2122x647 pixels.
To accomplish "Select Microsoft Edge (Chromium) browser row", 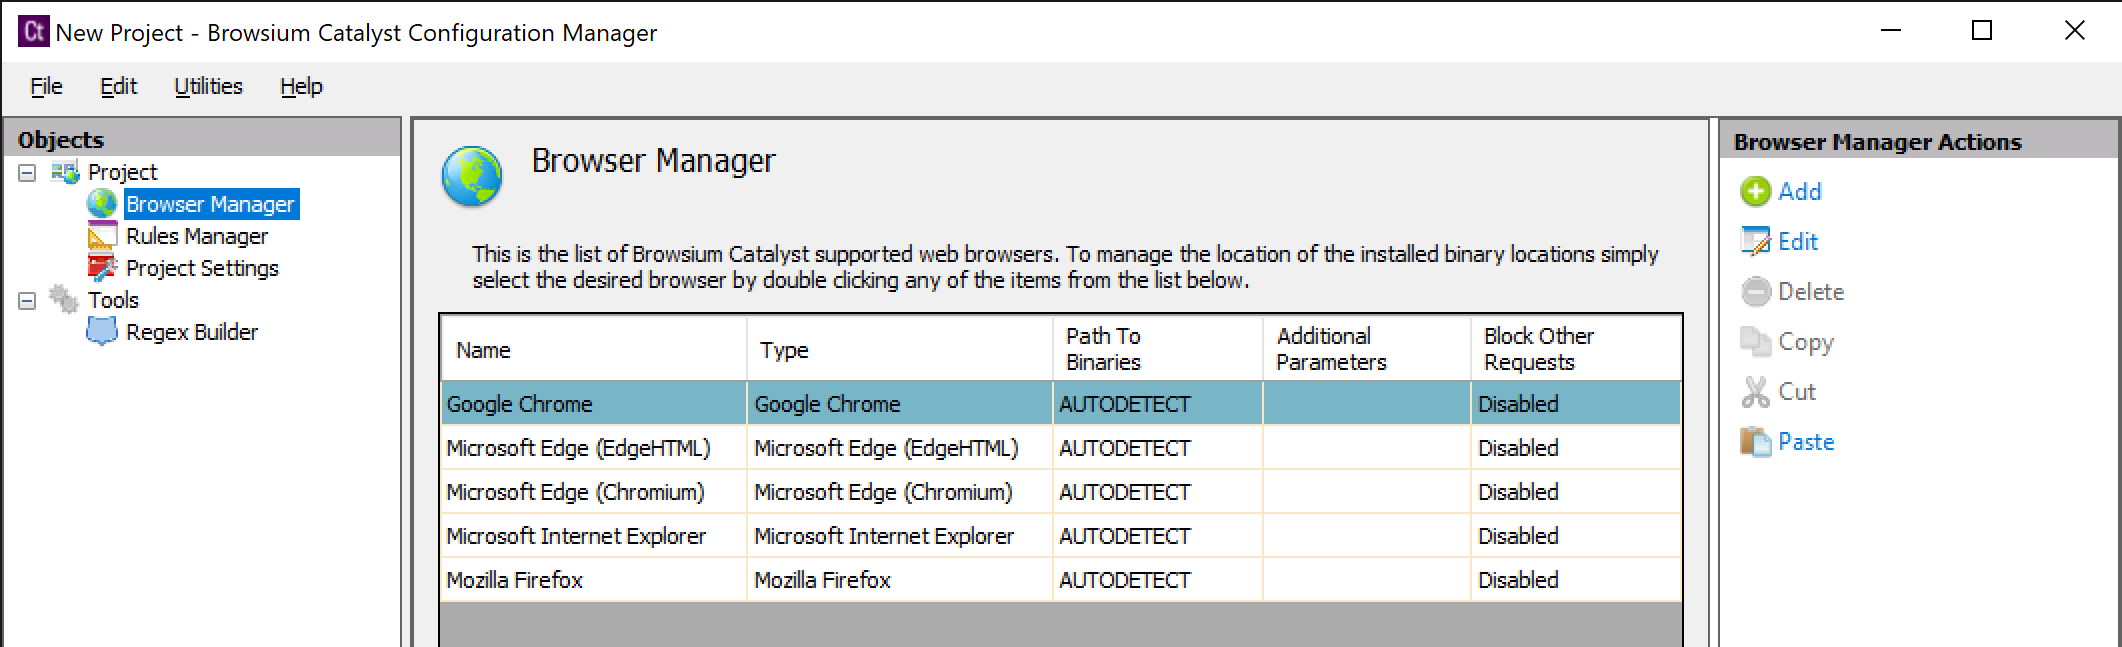I will pyautogui.click(x=575, y=492).
